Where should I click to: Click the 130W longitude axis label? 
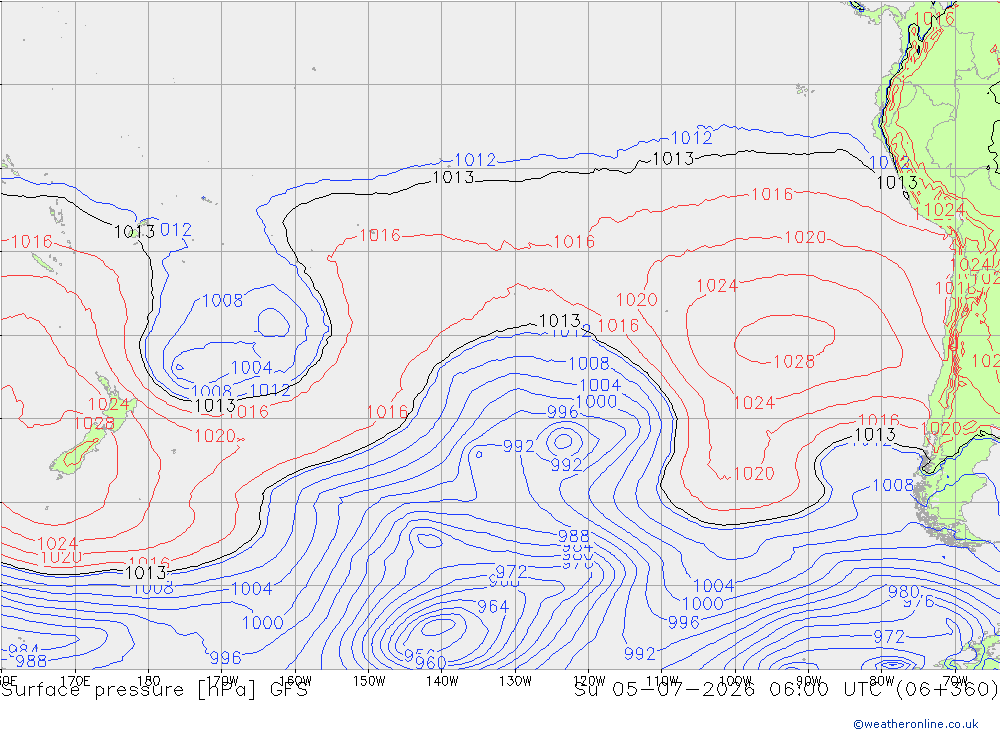click(x=515, y=681)
